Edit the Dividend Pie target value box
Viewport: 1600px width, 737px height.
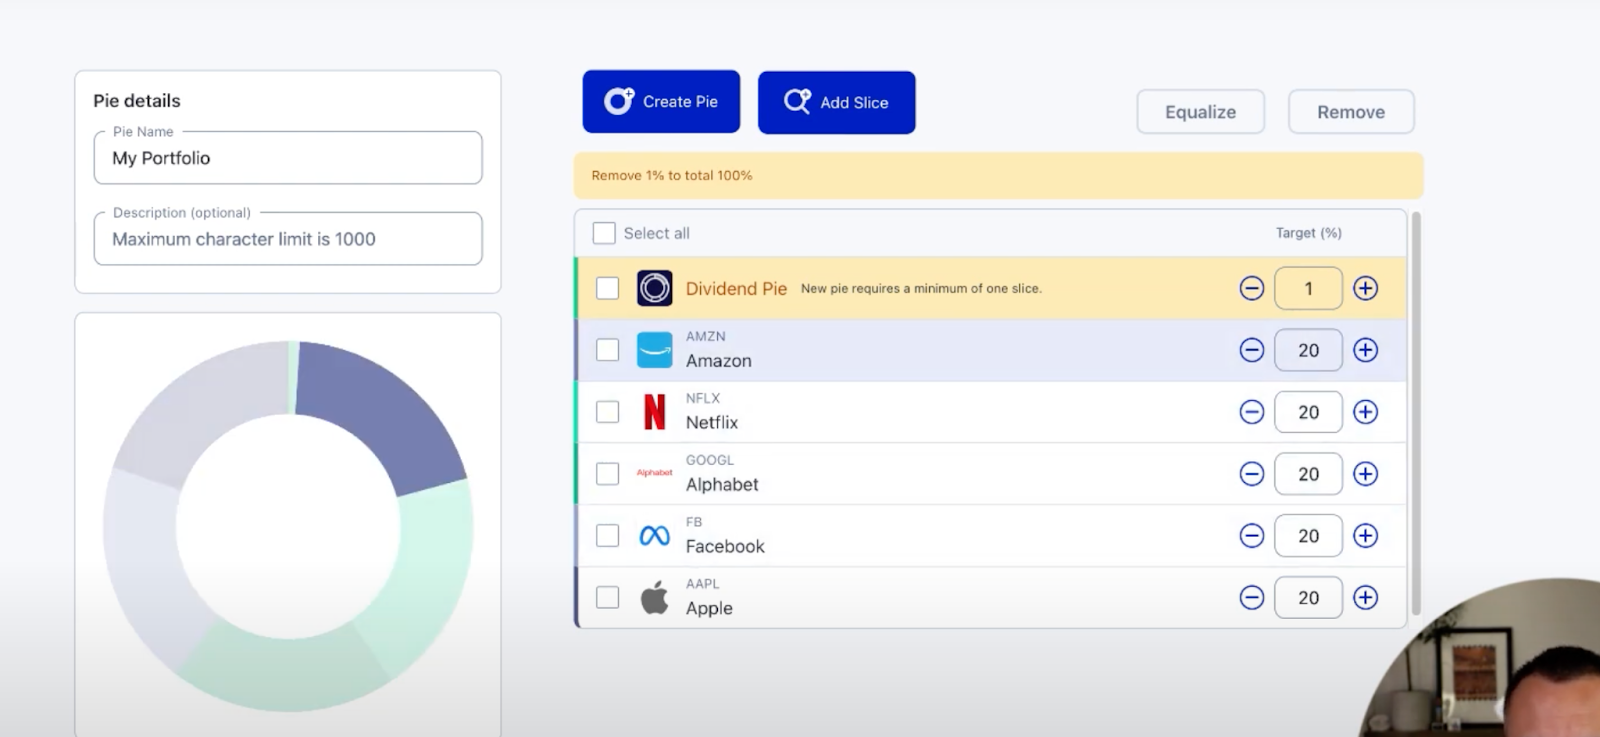[1308, 289]
